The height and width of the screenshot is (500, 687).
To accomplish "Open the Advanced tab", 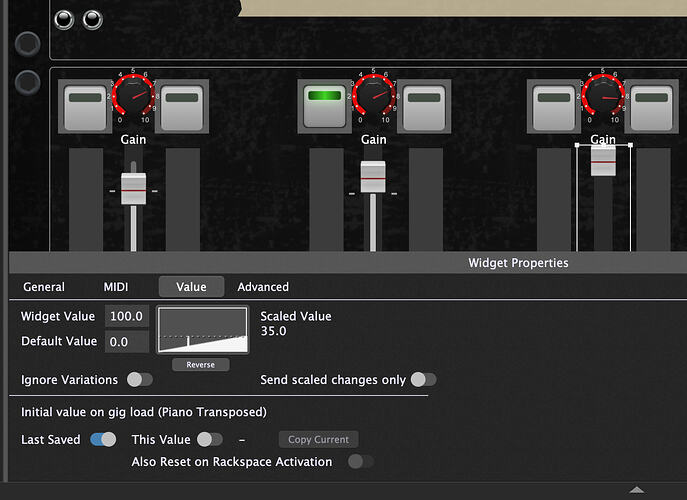I will 263,287.
